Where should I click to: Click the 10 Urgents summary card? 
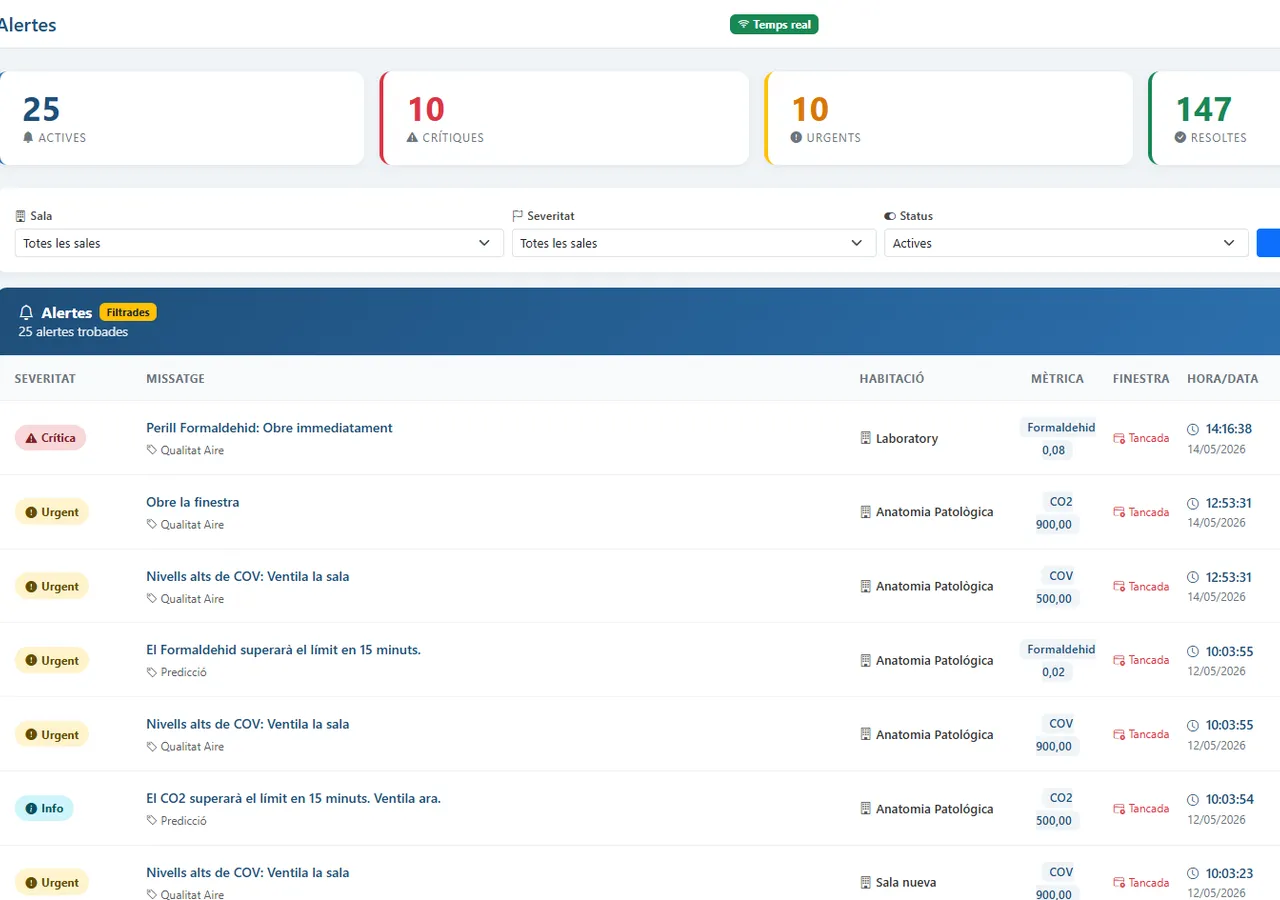pyautogui.click(x=948, y=118)
